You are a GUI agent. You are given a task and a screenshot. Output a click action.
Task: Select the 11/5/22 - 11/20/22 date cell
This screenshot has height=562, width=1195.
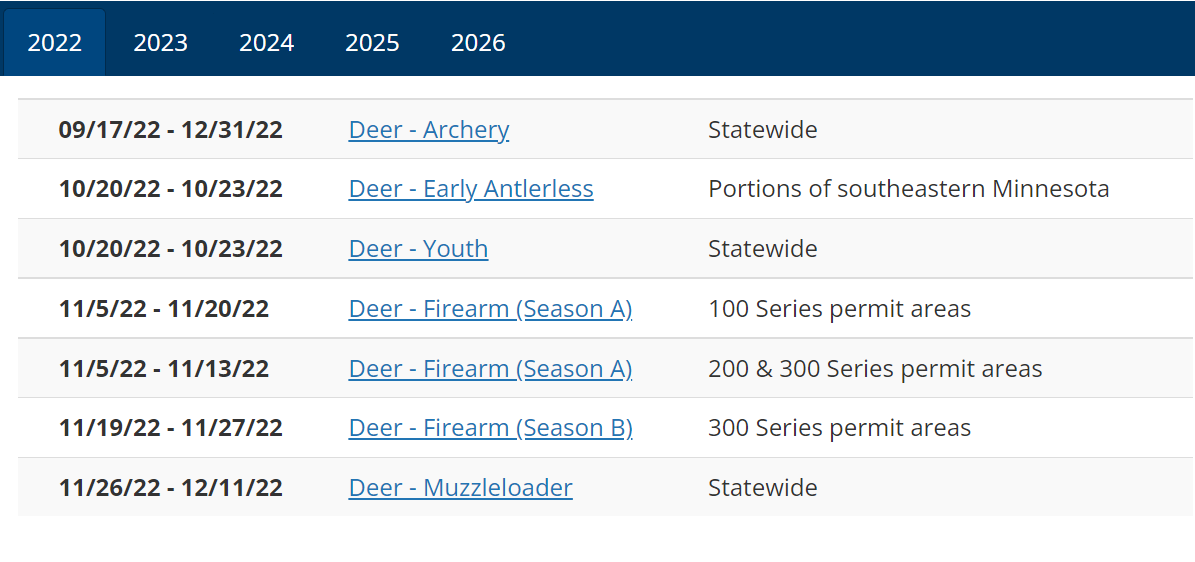click(164, 309)
